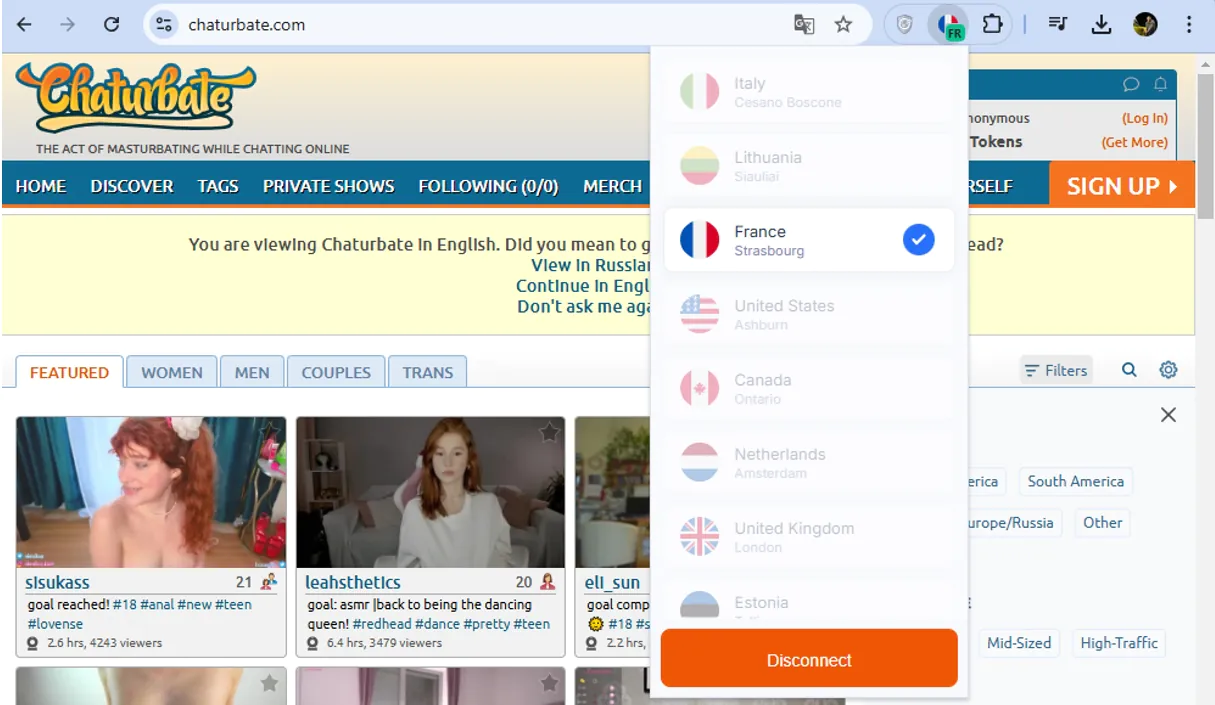The height and width of the screenshot is (705, 1215).
Task: Click the View in Russian link
Action: click(x=590, y=265)
